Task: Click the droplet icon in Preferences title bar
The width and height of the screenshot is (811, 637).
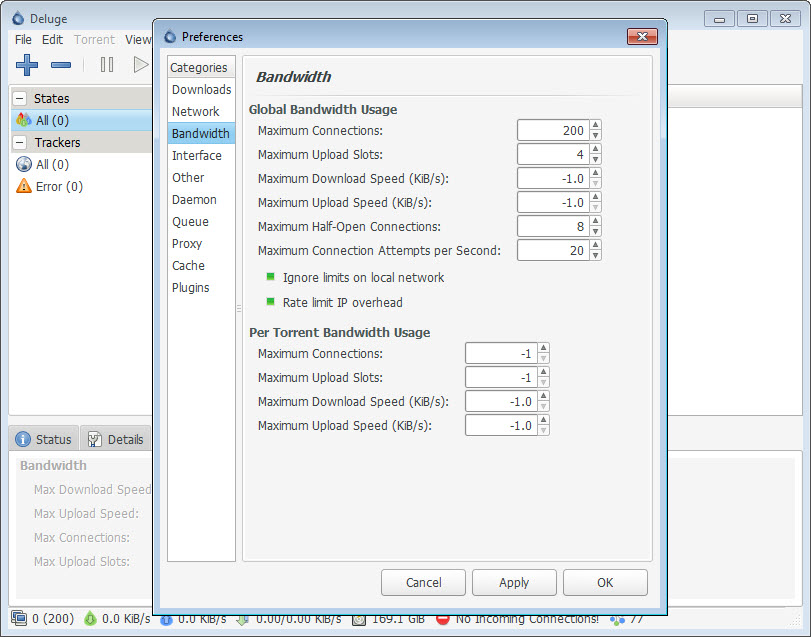Action: click(170, 37)
